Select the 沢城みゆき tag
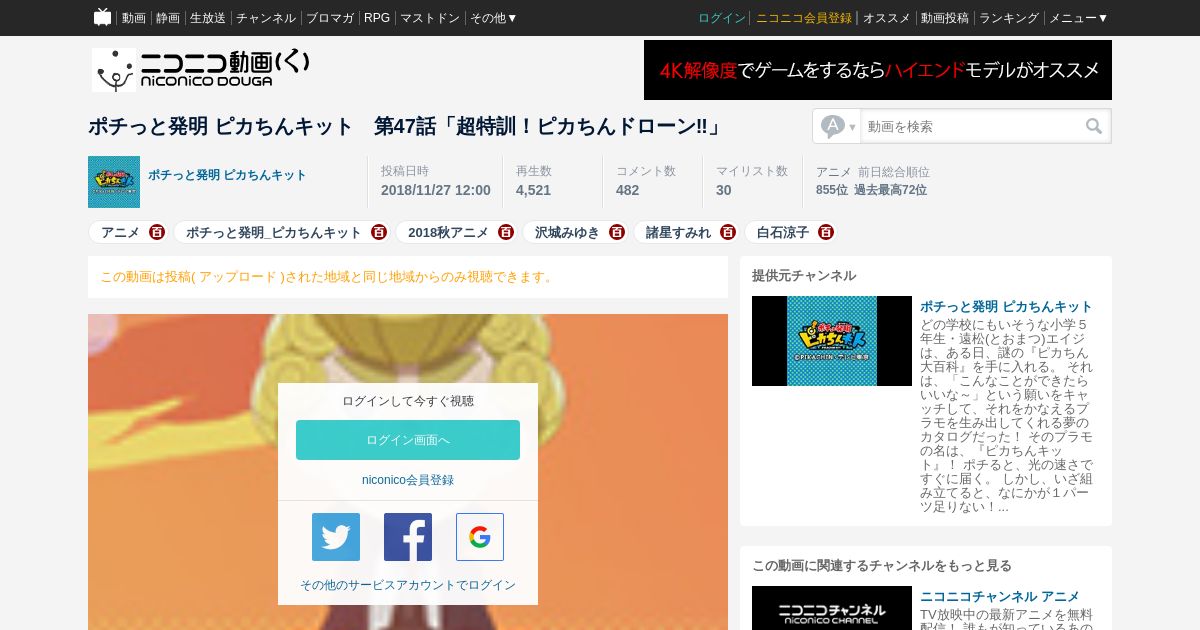The width and height of the screenshot is (1200, 630). point(567,232)
